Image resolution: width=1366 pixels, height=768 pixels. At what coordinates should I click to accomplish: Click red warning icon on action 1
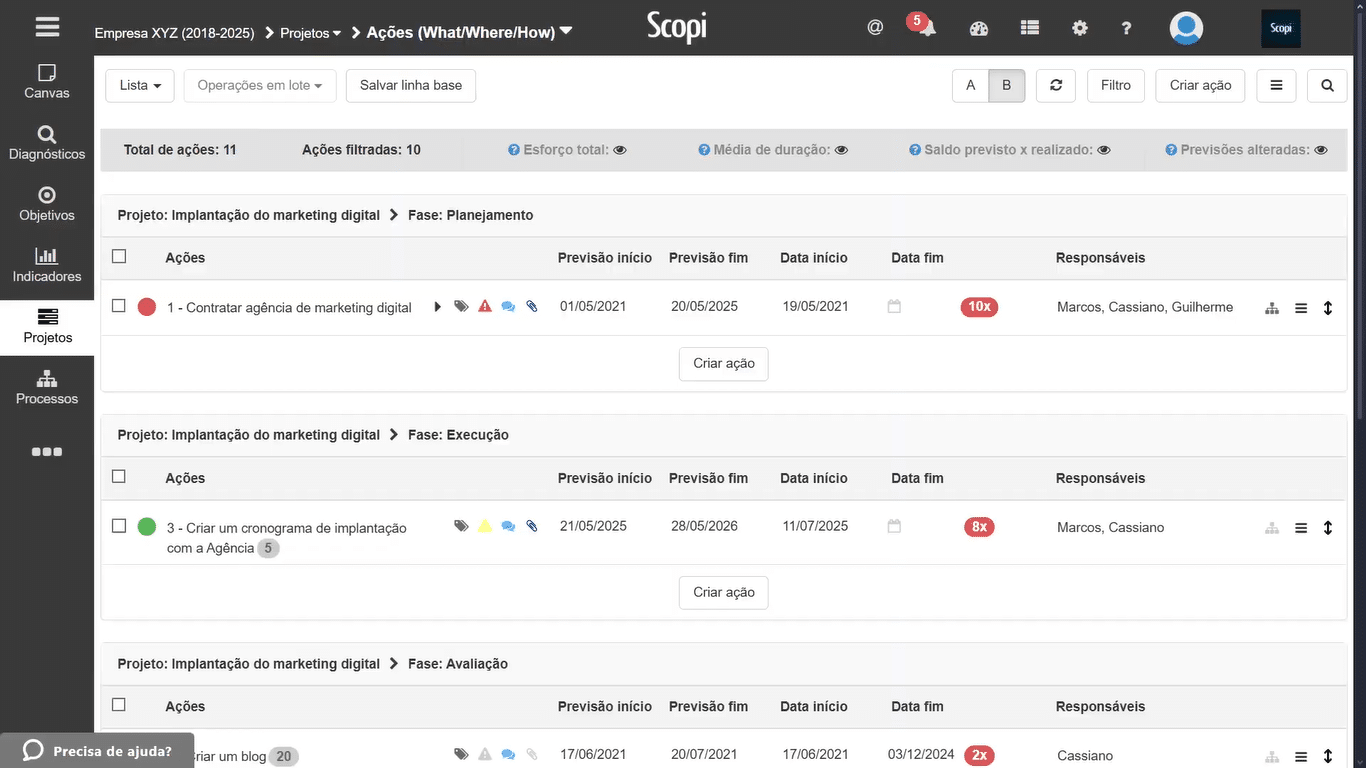point(485,307)
